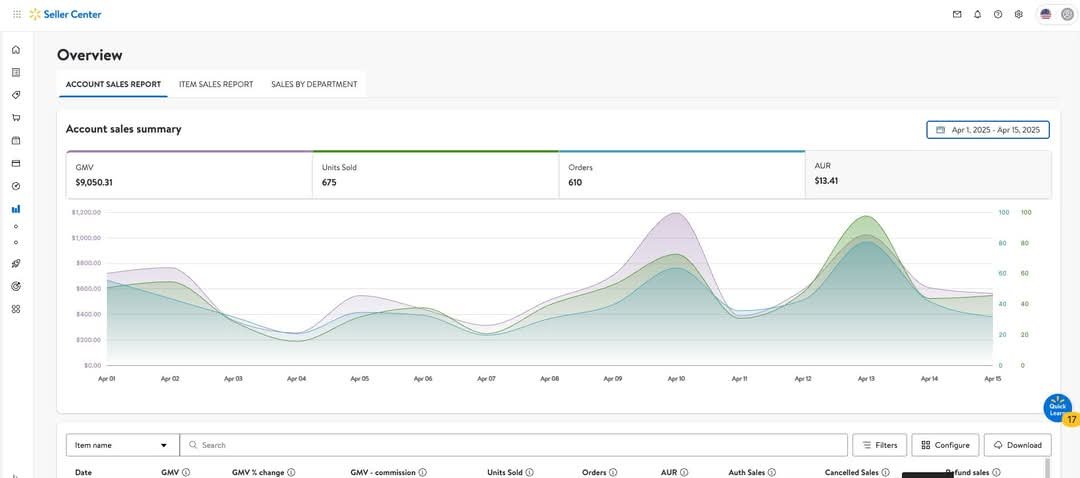Click the Configure button
This screenshot has height=478, width=1080.
945,445
